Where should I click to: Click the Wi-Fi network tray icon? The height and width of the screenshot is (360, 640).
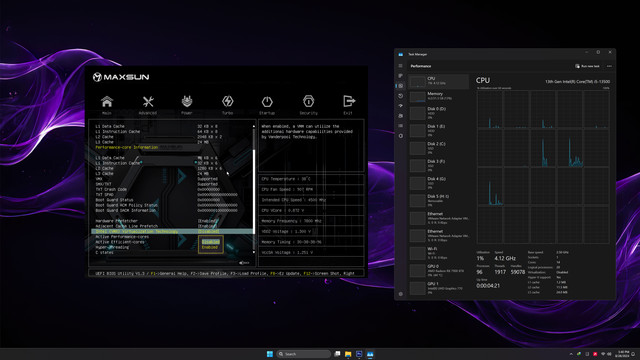pos(603,354)
